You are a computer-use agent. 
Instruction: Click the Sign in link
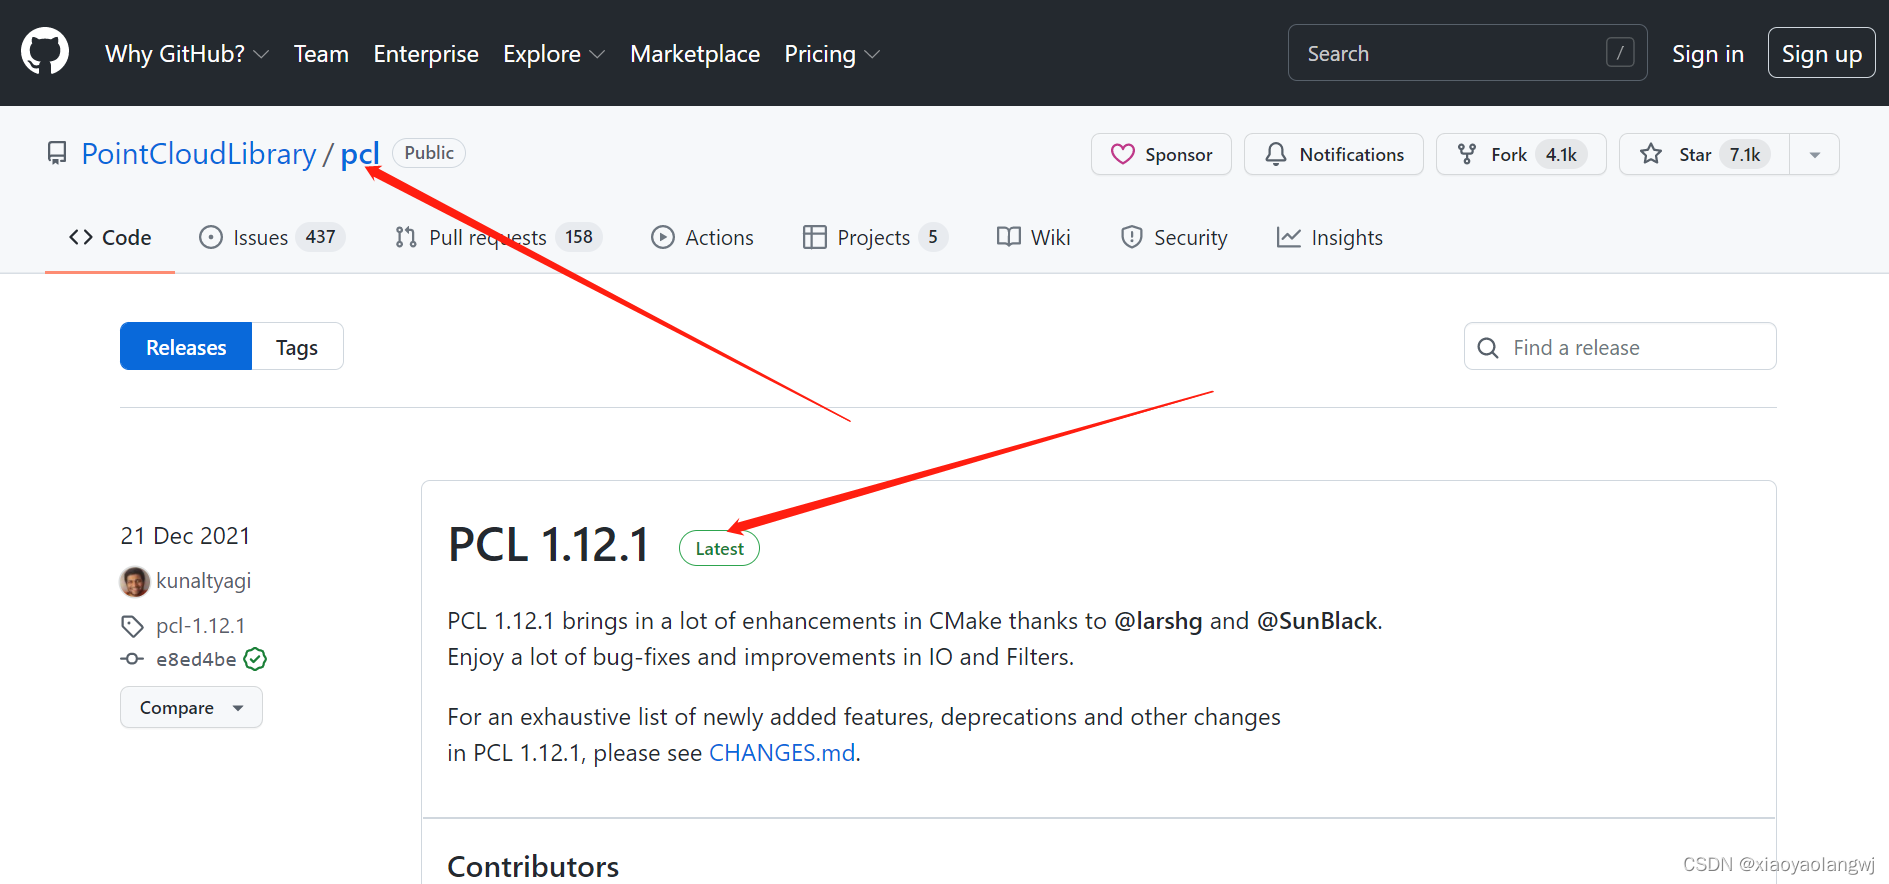pyautogui.click(x=1707, y=54)
